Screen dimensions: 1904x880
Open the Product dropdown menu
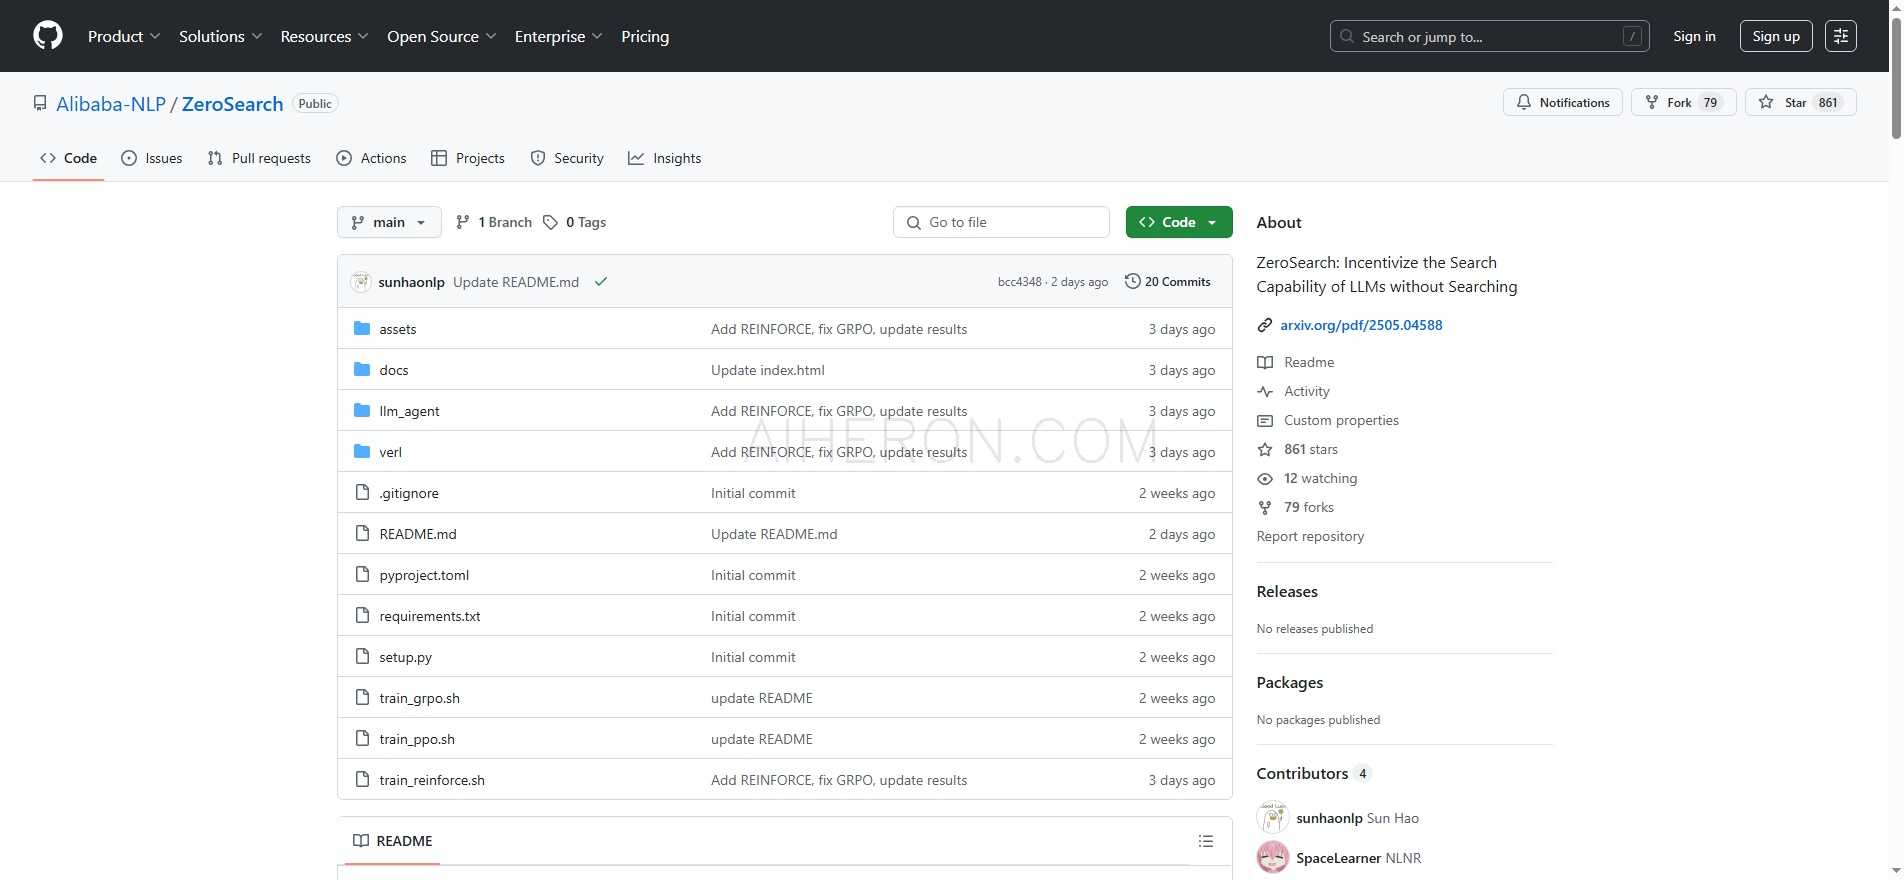(124, 36)
